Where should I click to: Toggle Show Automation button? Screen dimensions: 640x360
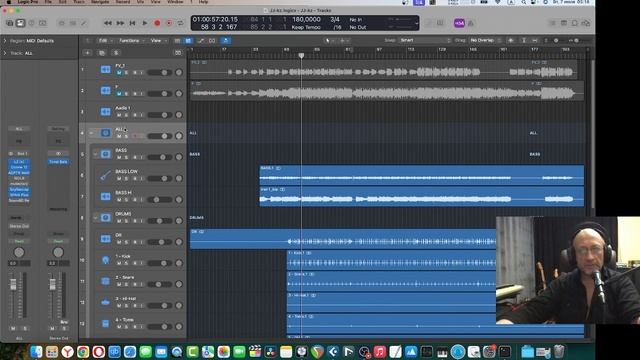pyautogui.click(x=200, y=40)
